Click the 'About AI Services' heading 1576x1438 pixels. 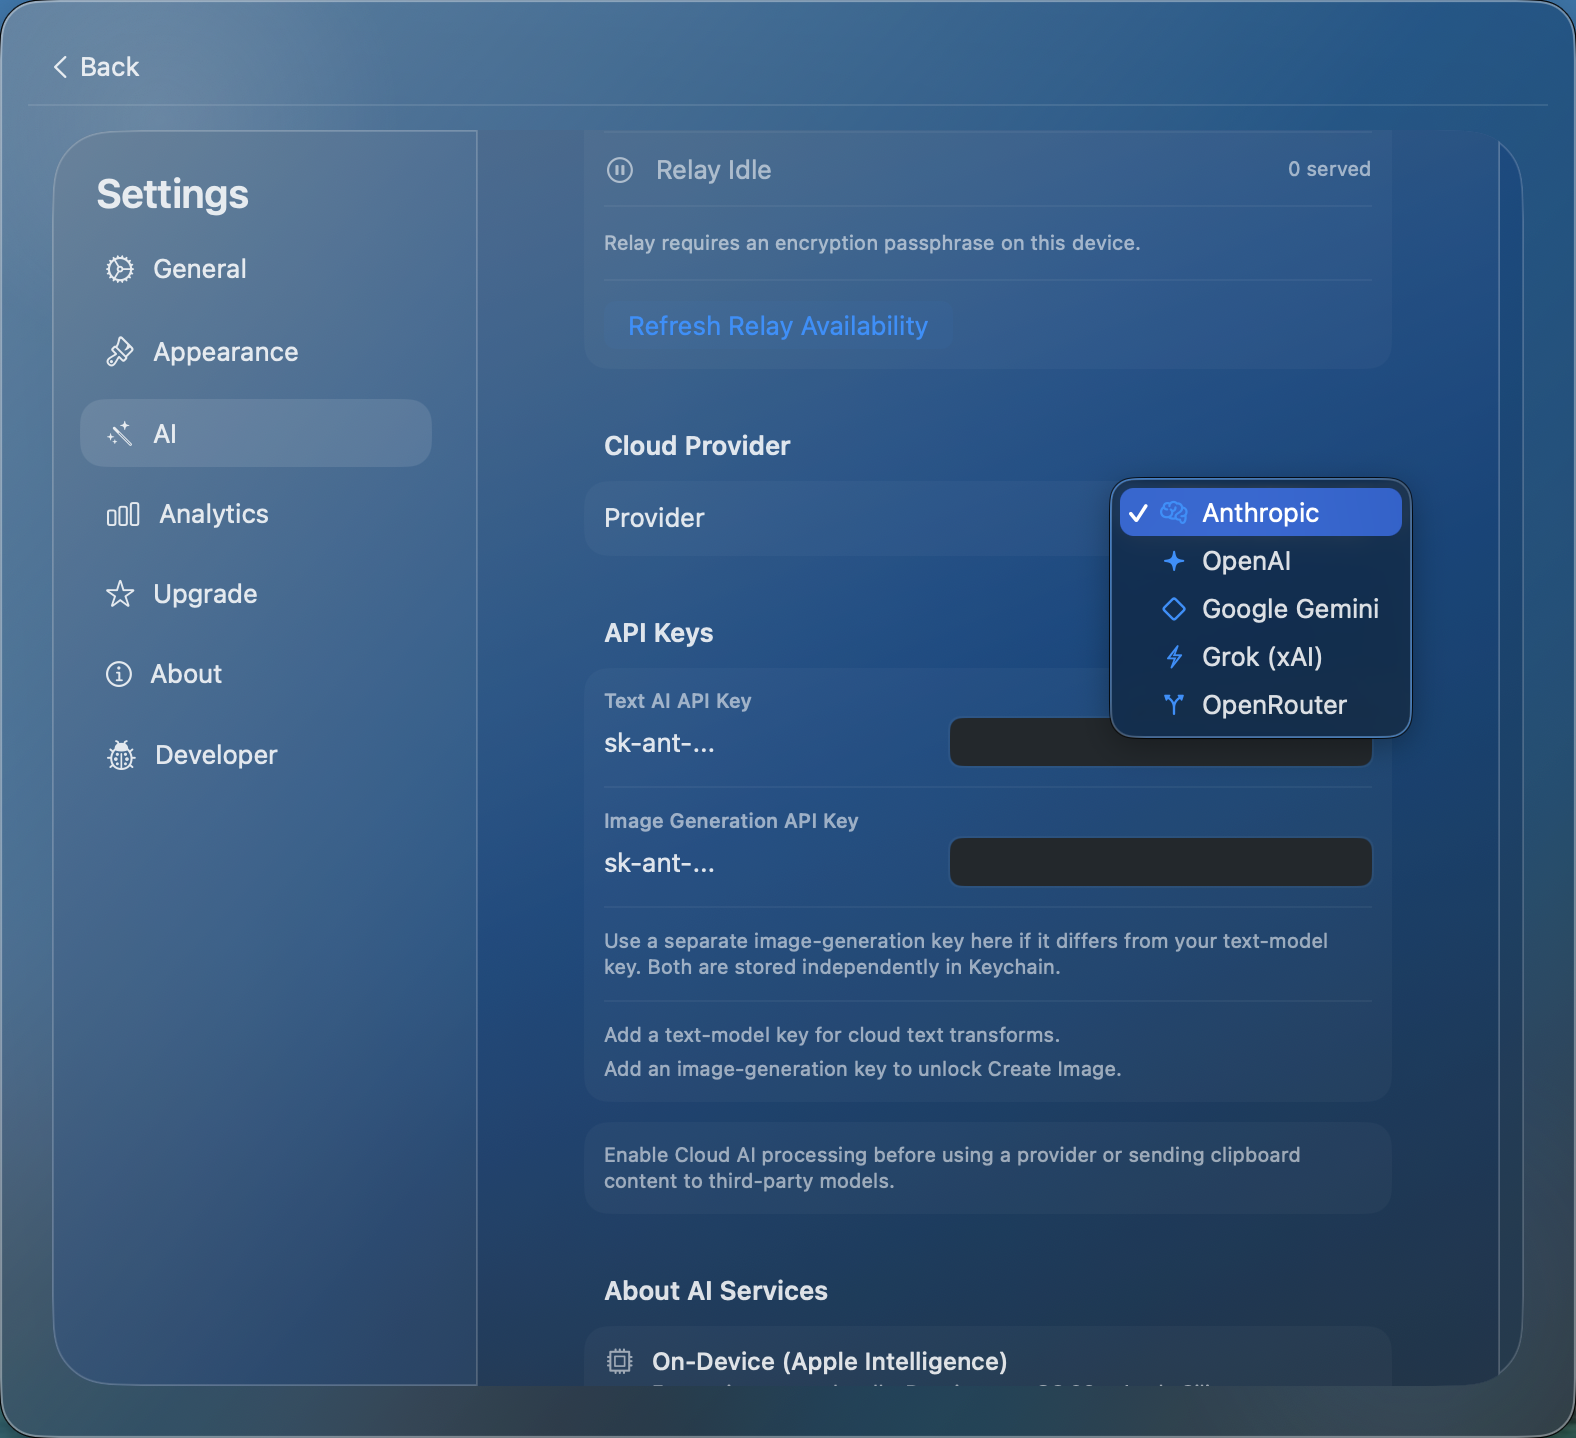[x=716, y=1291]
